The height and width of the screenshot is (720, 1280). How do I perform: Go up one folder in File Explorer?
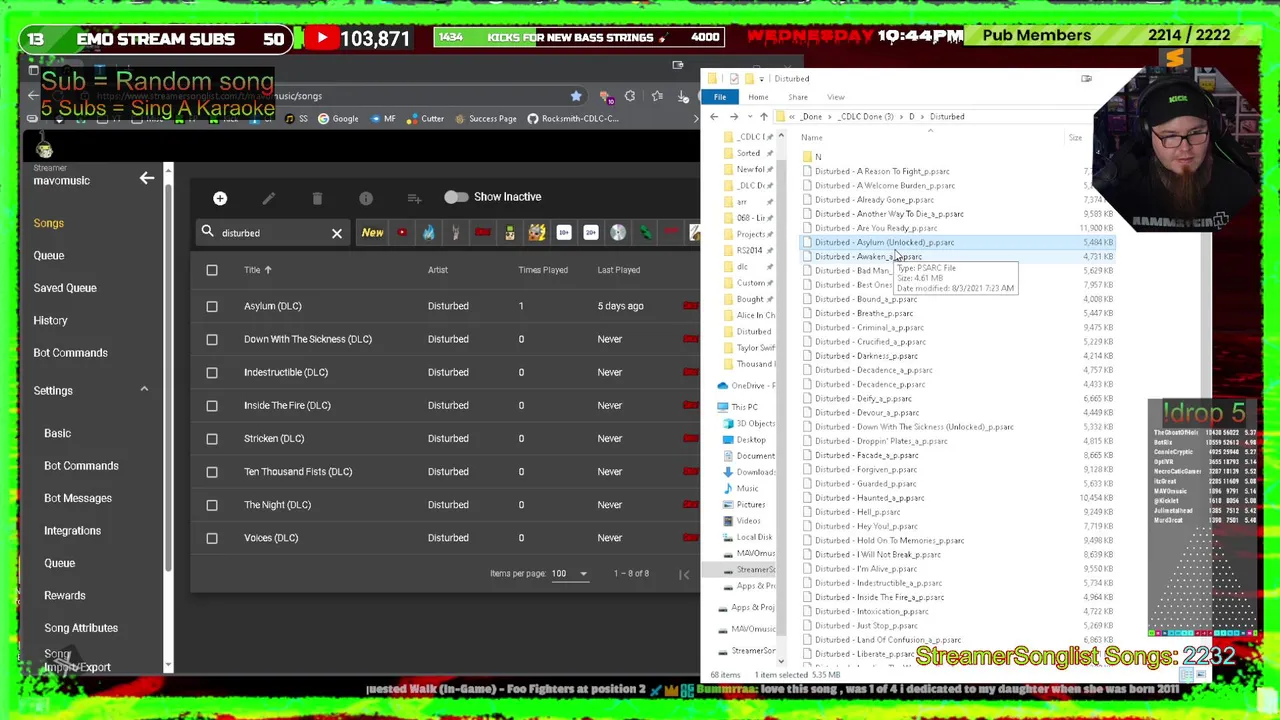[764, 117]
